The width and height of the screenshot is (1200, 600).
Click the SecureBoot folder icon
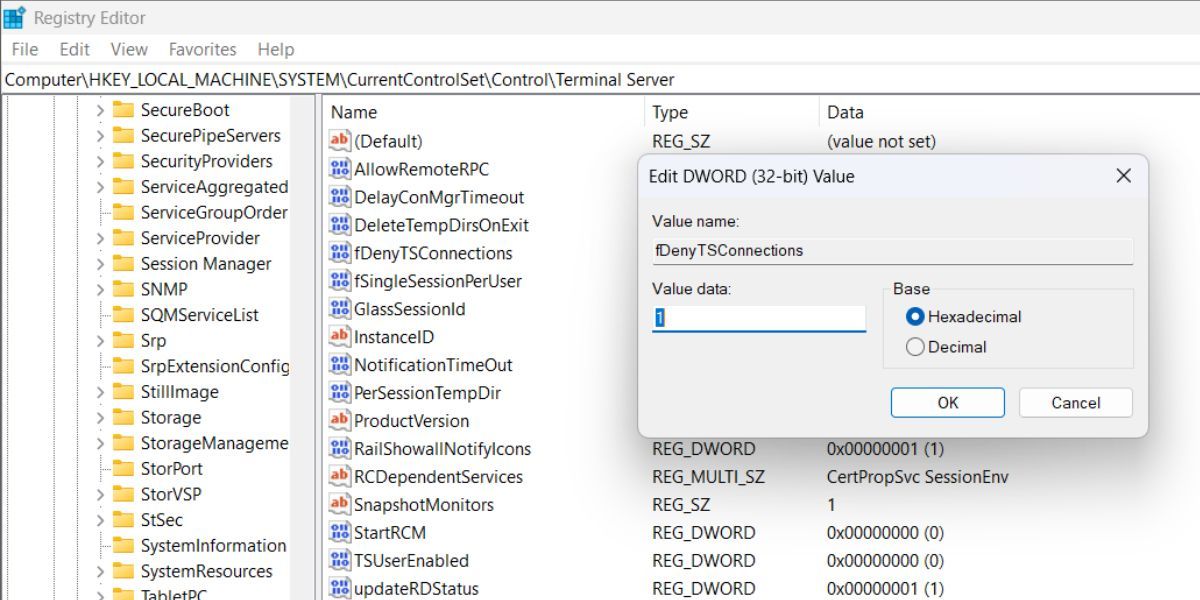pos(123,110)
